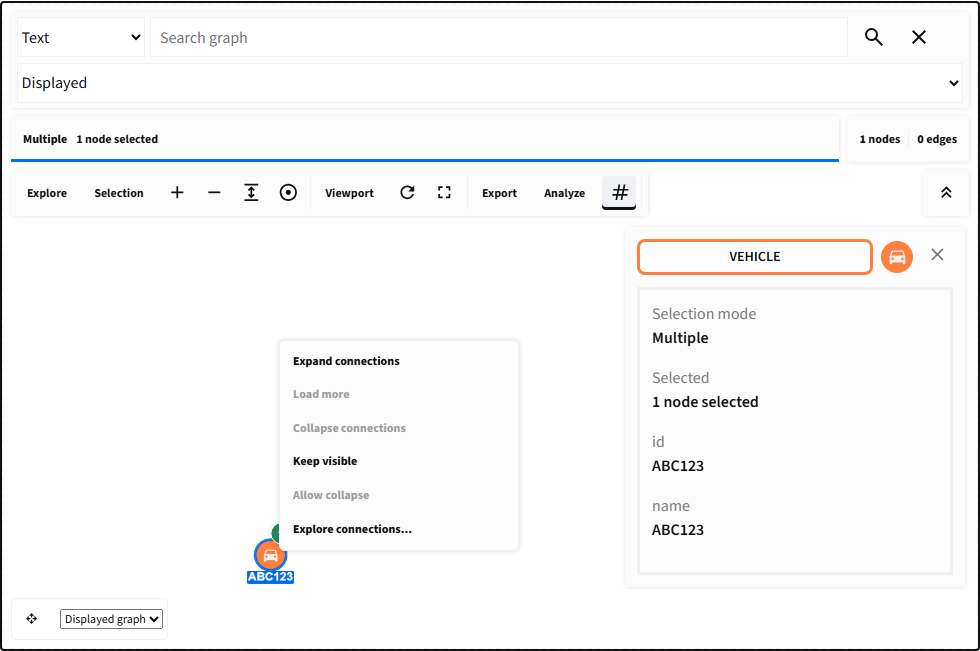980x651 pixels.
Task: Click the fit-to-screen brackets icon
Action: click(444, 192)
